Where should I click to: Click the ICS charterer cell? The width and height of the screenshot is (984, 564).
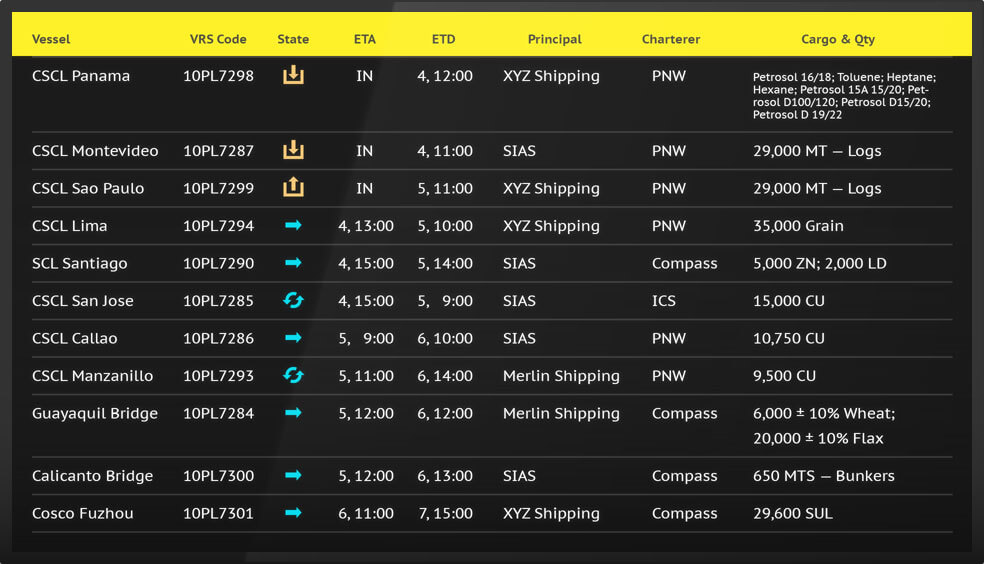click(x=663, y=301)
